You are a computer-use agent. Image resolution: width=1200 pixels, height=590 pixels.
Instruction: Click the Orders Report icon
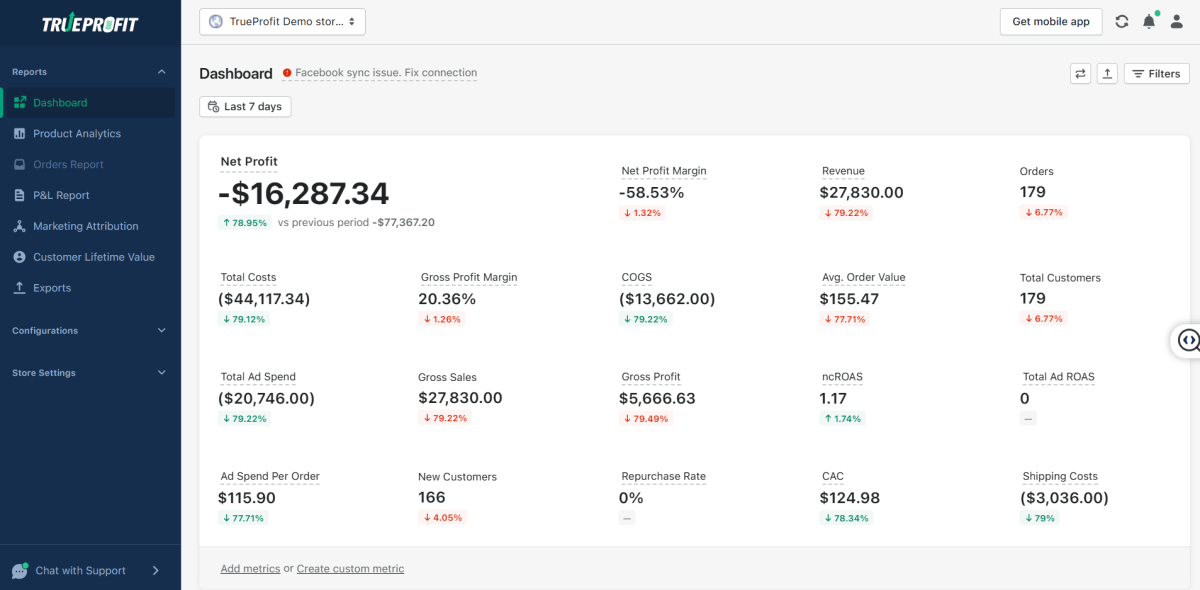[20, 164]
